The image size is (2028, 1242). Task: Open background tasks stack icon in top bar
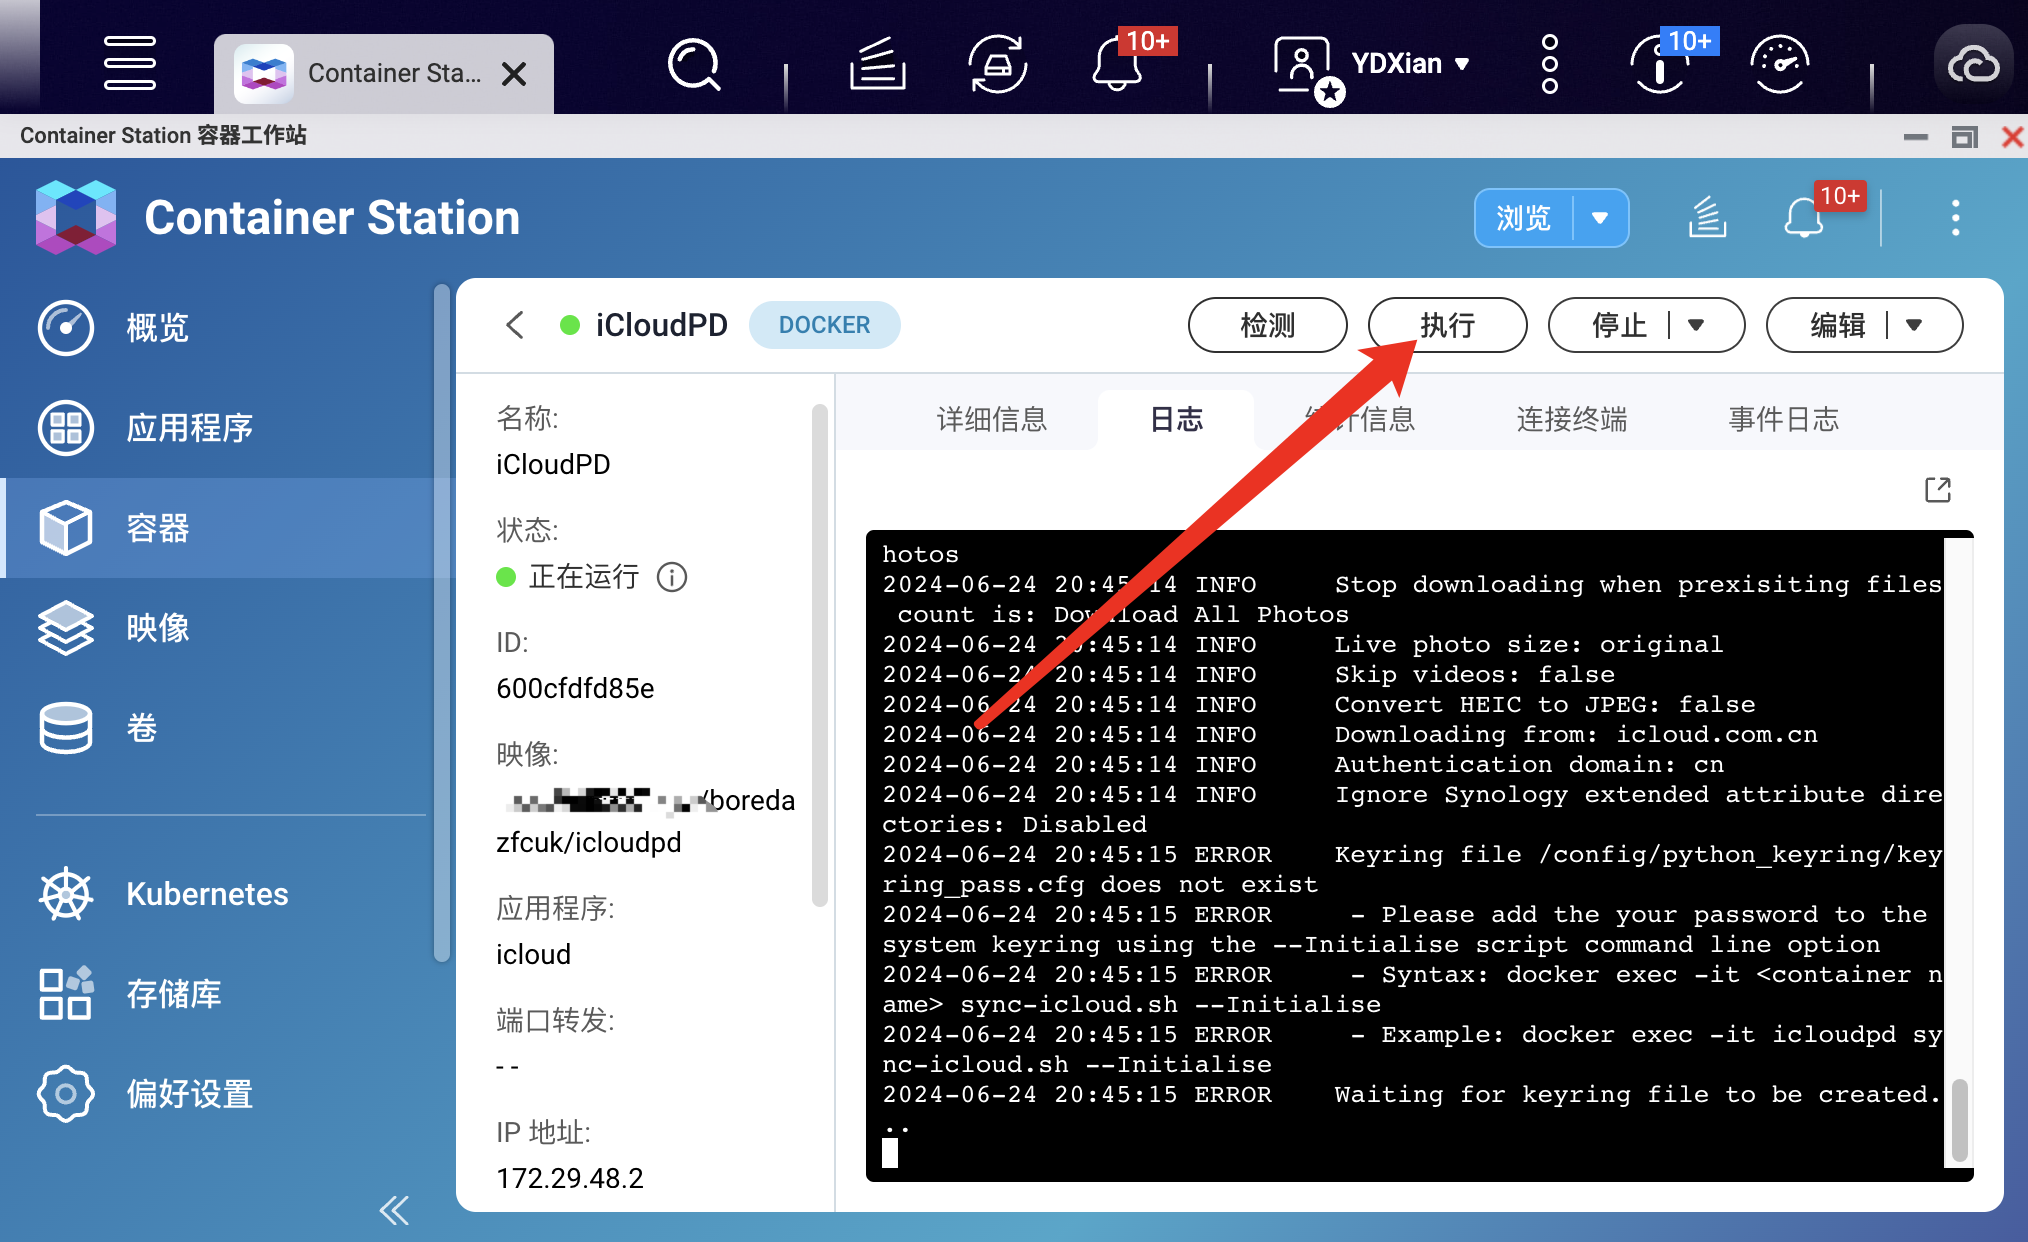coord(877,64)
